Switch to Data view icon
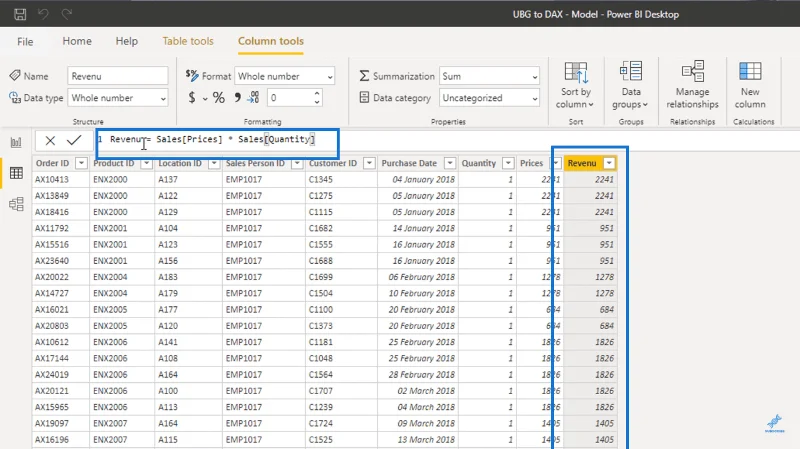The height and width of the screenshot is (449, 800). pos(16,173)
